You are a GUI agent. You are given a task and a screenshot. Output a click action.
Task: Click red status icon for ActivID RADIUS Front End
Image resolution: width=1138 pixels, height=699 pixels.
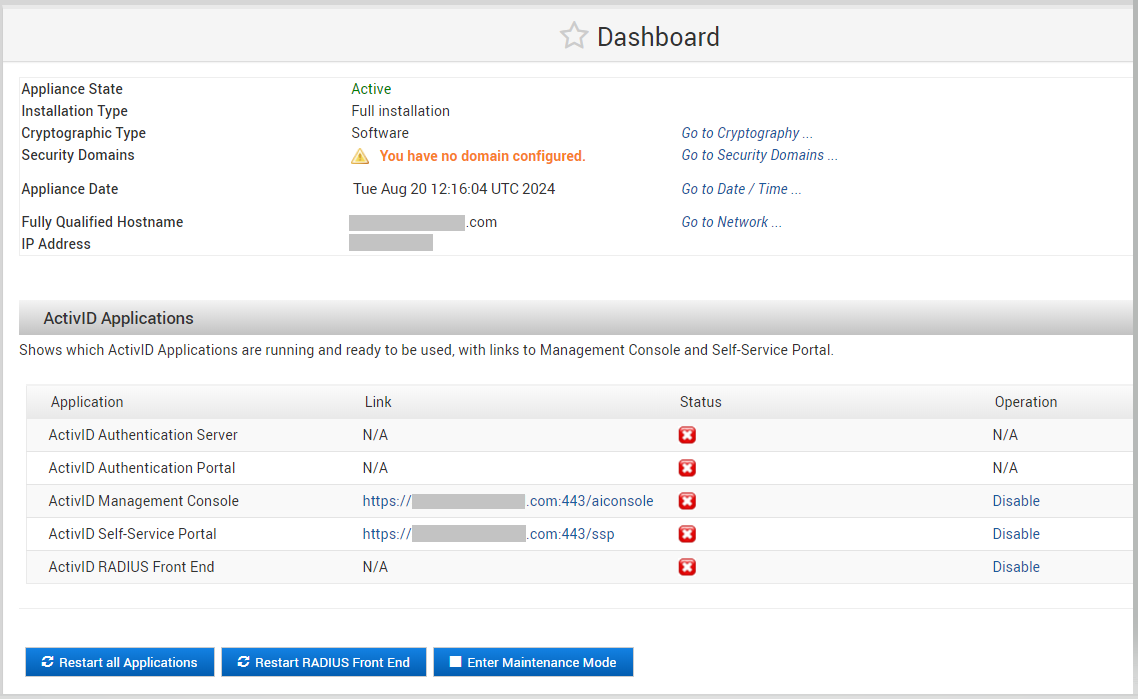687,567
